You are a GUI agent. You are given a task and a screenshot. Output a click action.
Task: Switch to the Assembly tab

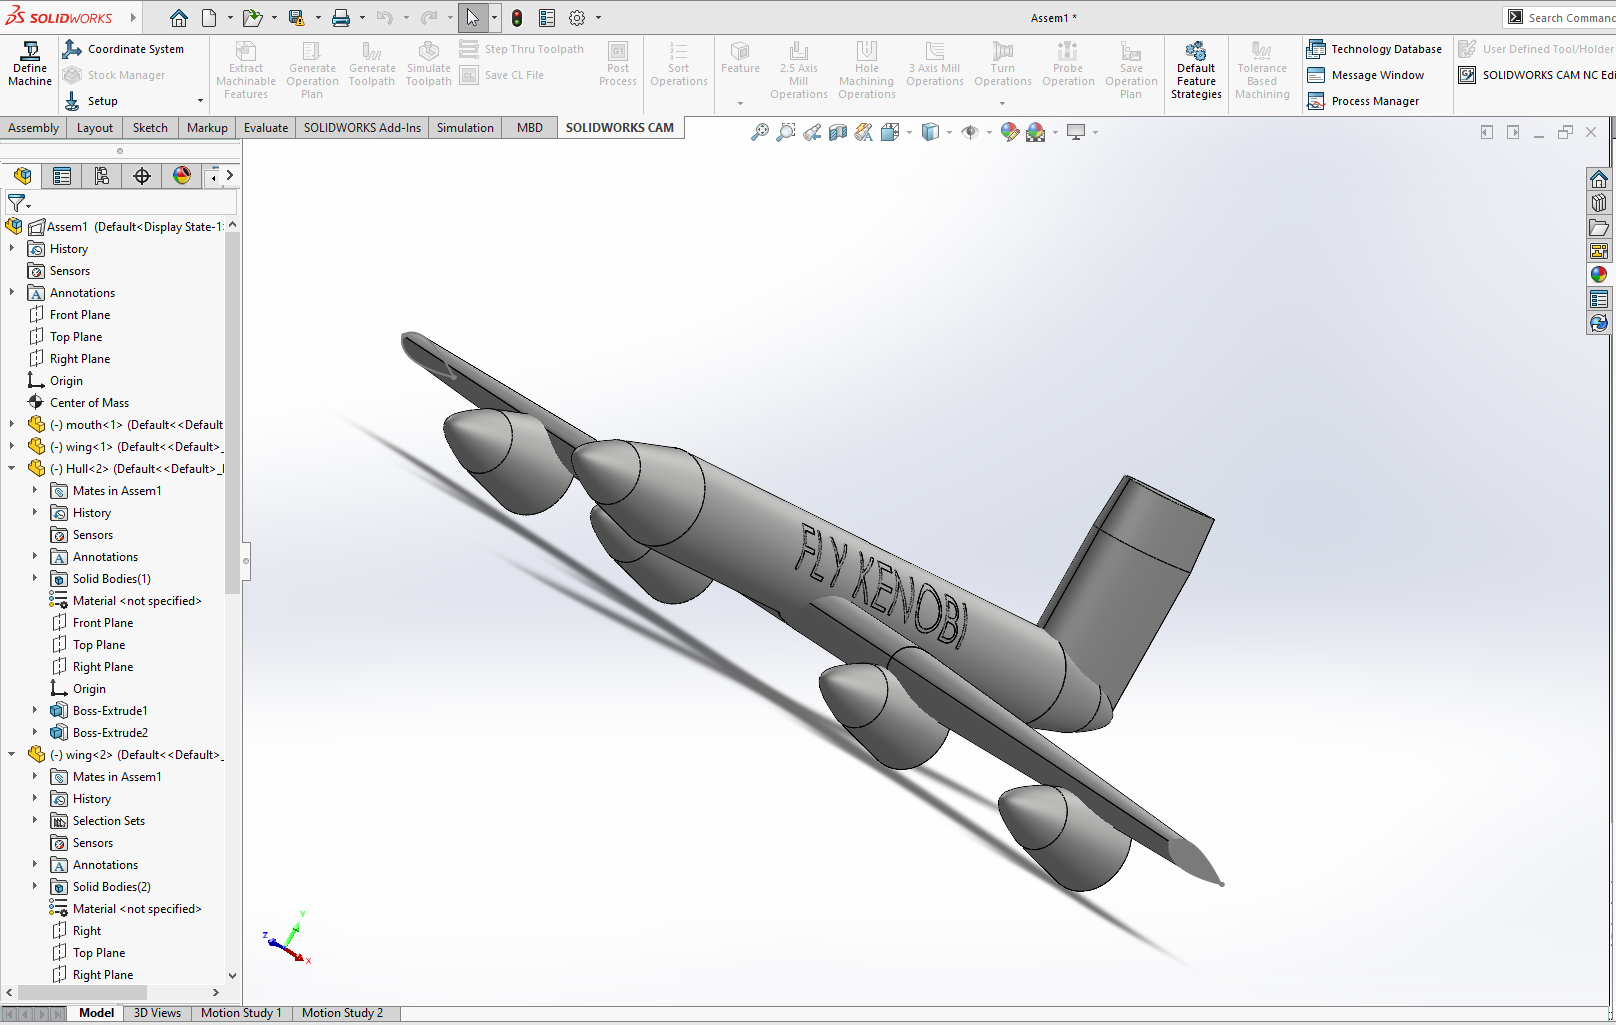pos(34,128)
